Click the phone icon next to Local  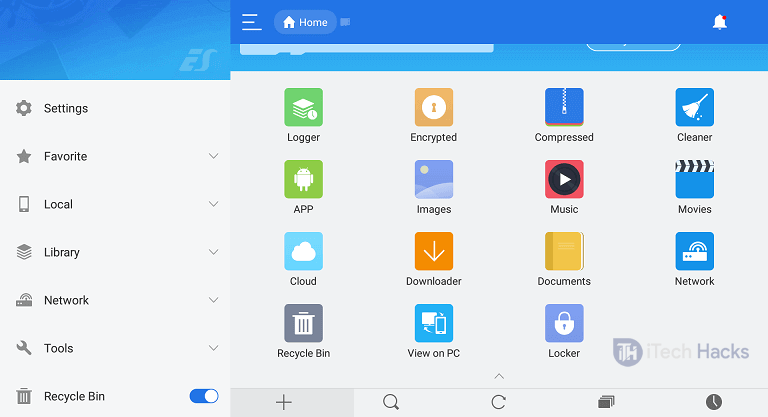click(x=24, y=204)
